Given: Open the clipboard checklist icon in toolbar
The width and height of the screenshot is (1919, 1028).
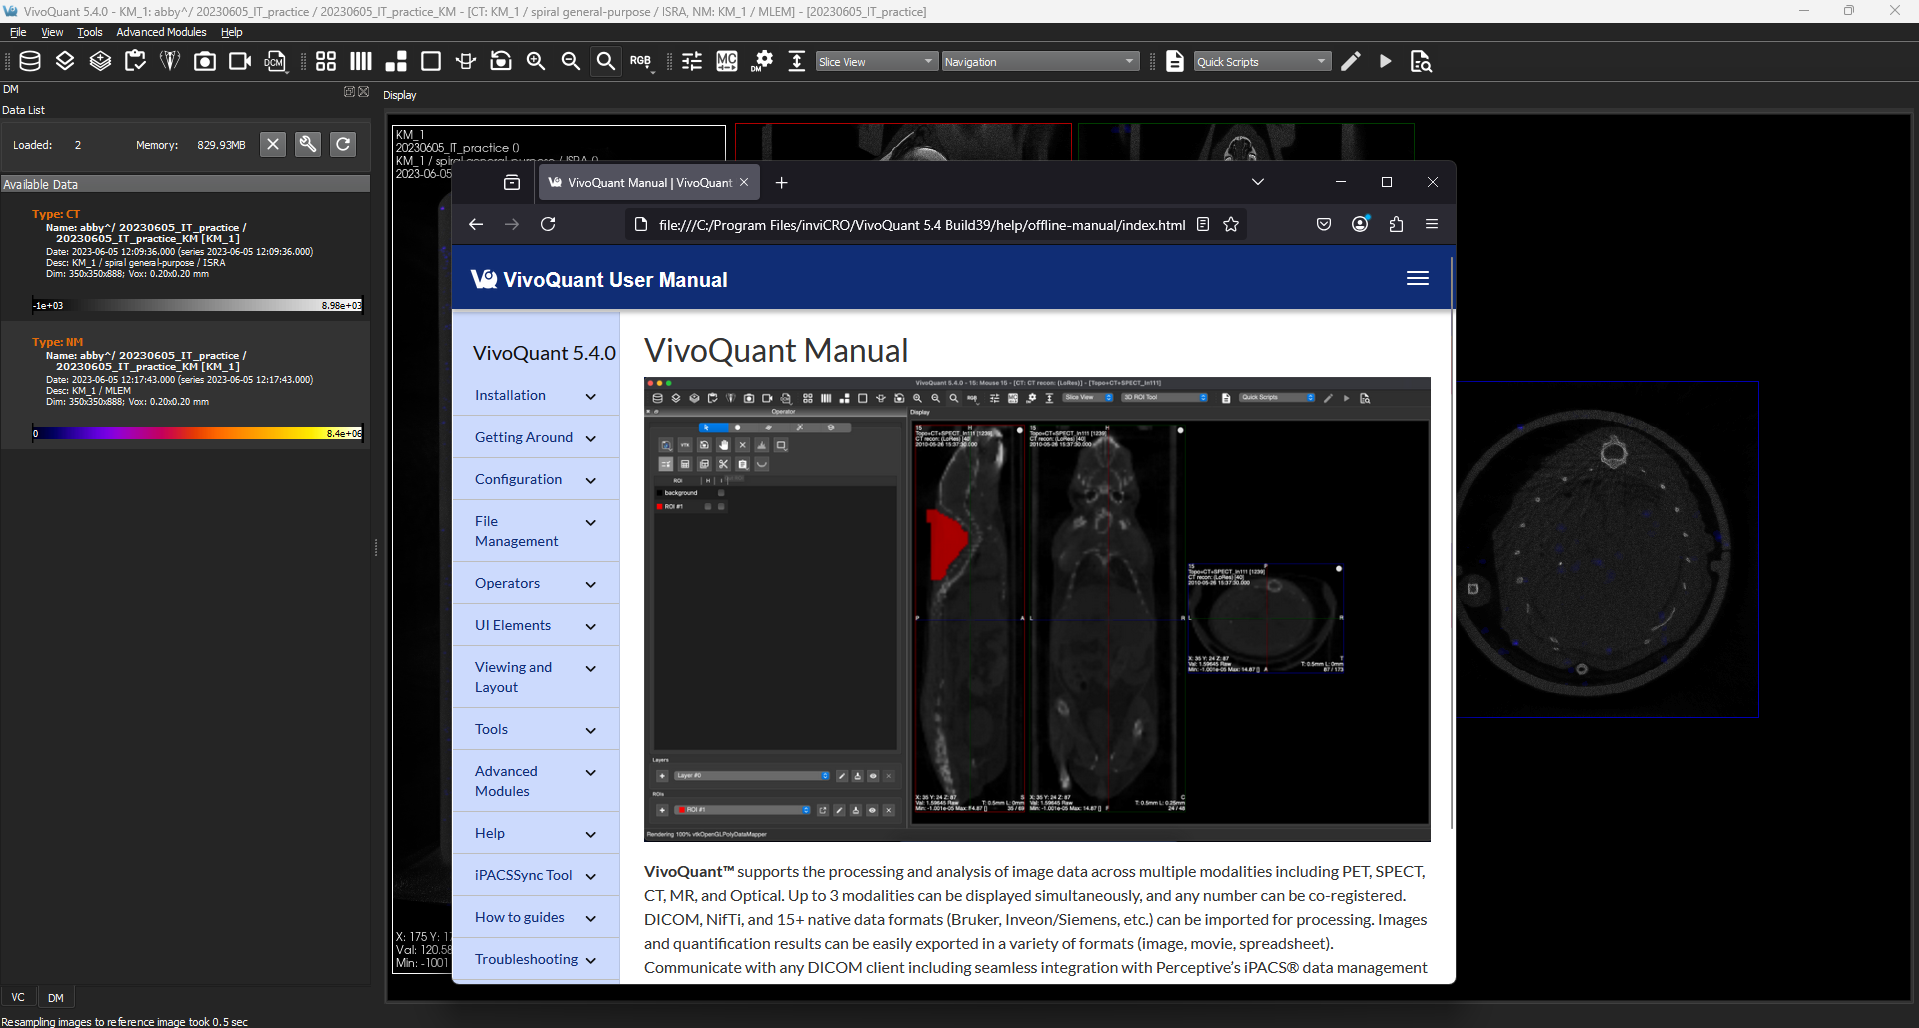Looking at the screenshot, I should (x=135, y=61).
